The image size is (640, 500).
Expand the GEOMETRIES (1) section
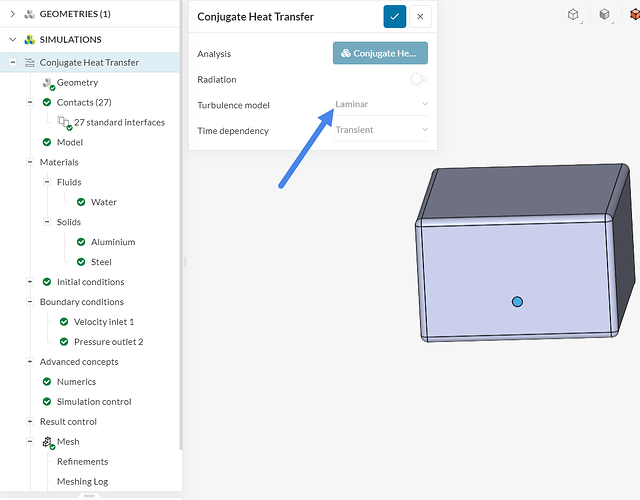tap(13, 14)
